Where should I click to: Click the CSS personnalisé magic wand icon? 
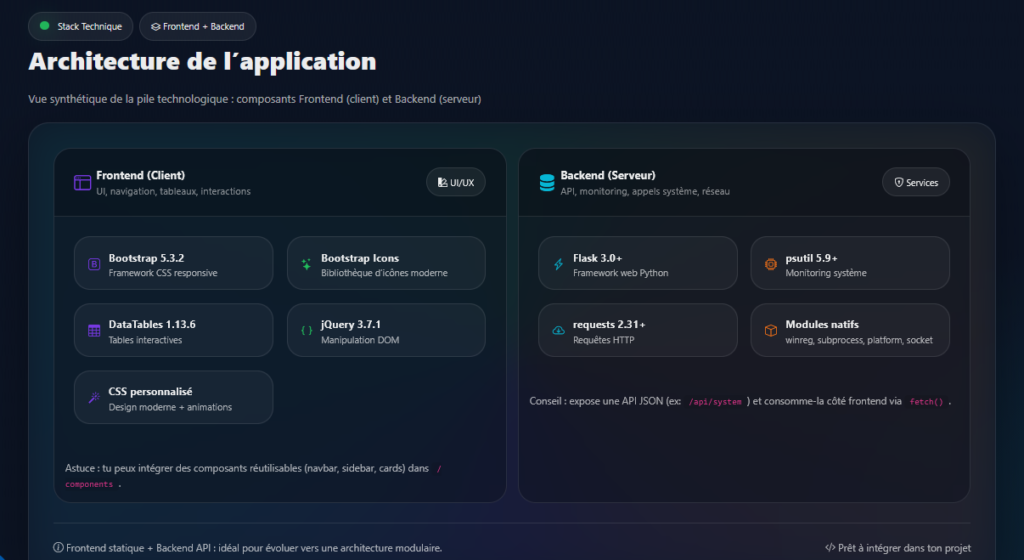94,398
